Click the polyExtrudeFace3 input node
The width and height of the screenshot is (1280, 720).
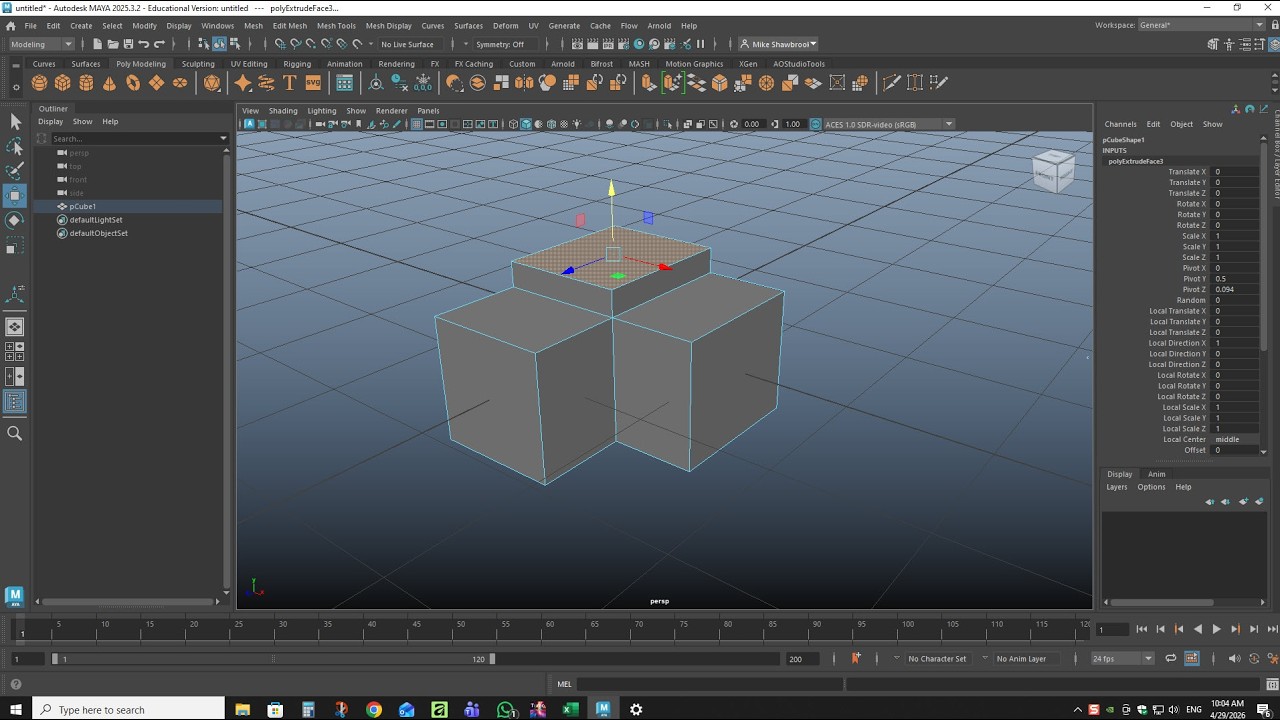point(1135,161)
